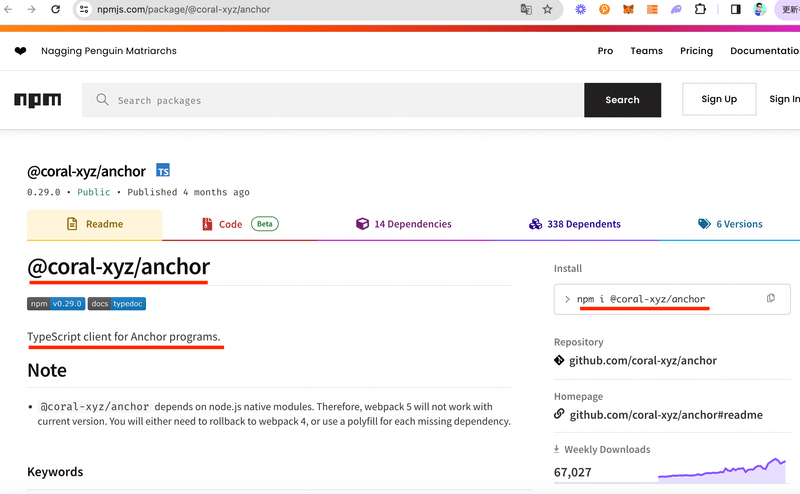The width and height of the screenshot is (800, 494).
Task: Open github.com/coral-xyz/anchor#readme homepage link
Action: tap(666, 414)
